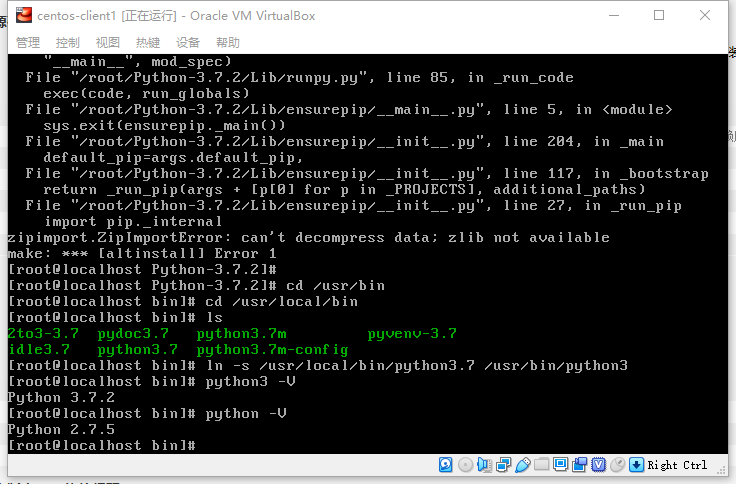Click the USB devices status icon
This screenshot has width=736, height=484.
tap(522, 465)
